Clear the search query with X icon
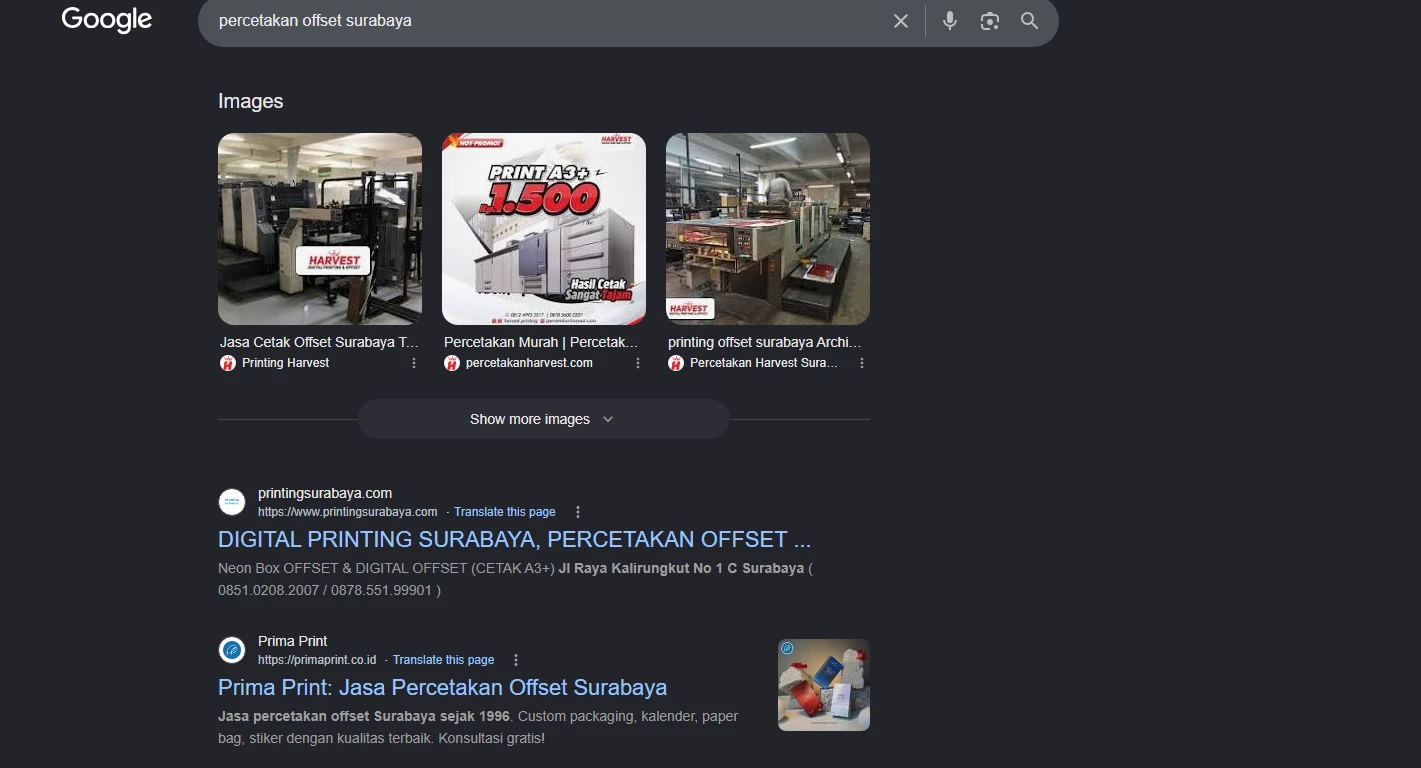Viewport: 1421px width, 768px height. click(x=901, y=21)
